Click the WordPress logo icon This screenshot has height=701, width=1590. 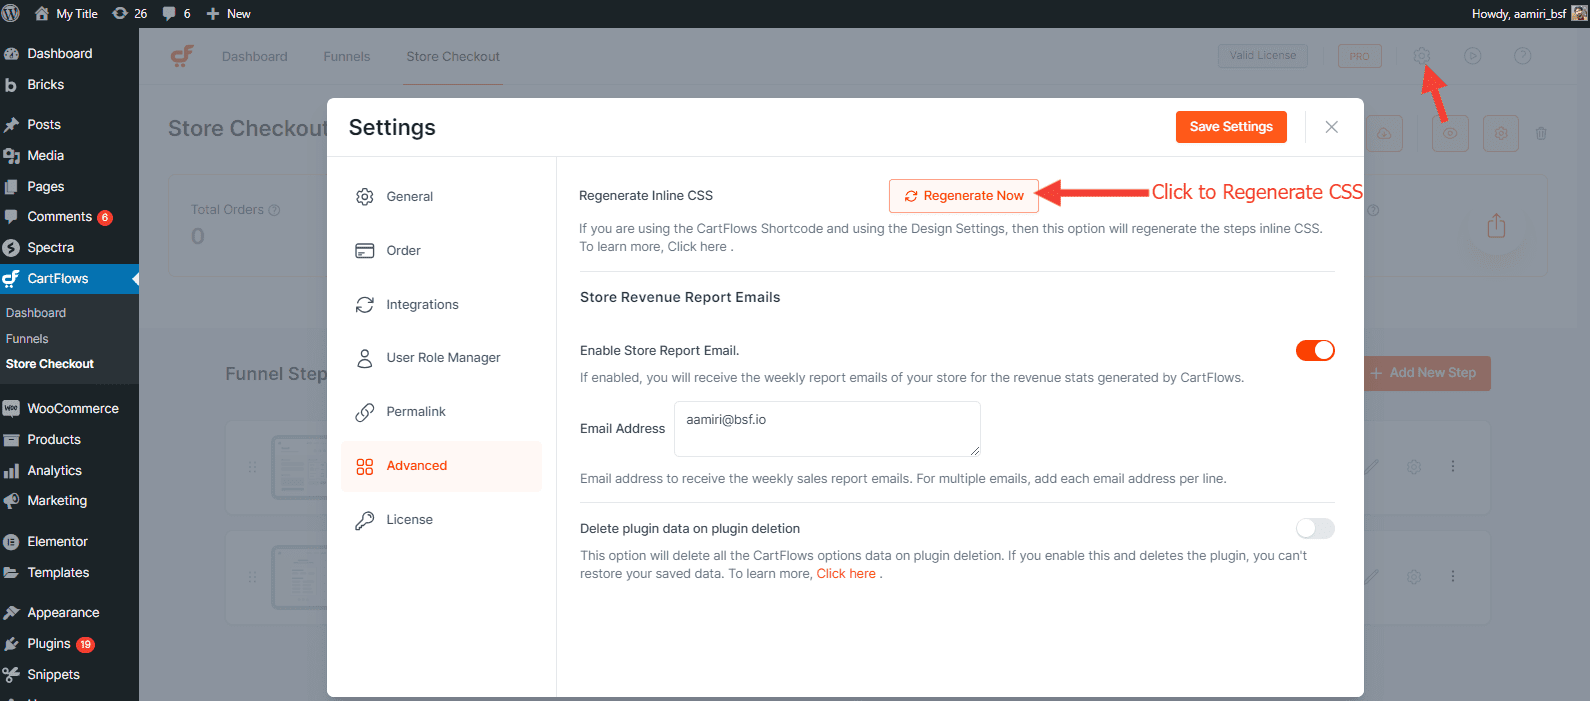pos(11,14)
